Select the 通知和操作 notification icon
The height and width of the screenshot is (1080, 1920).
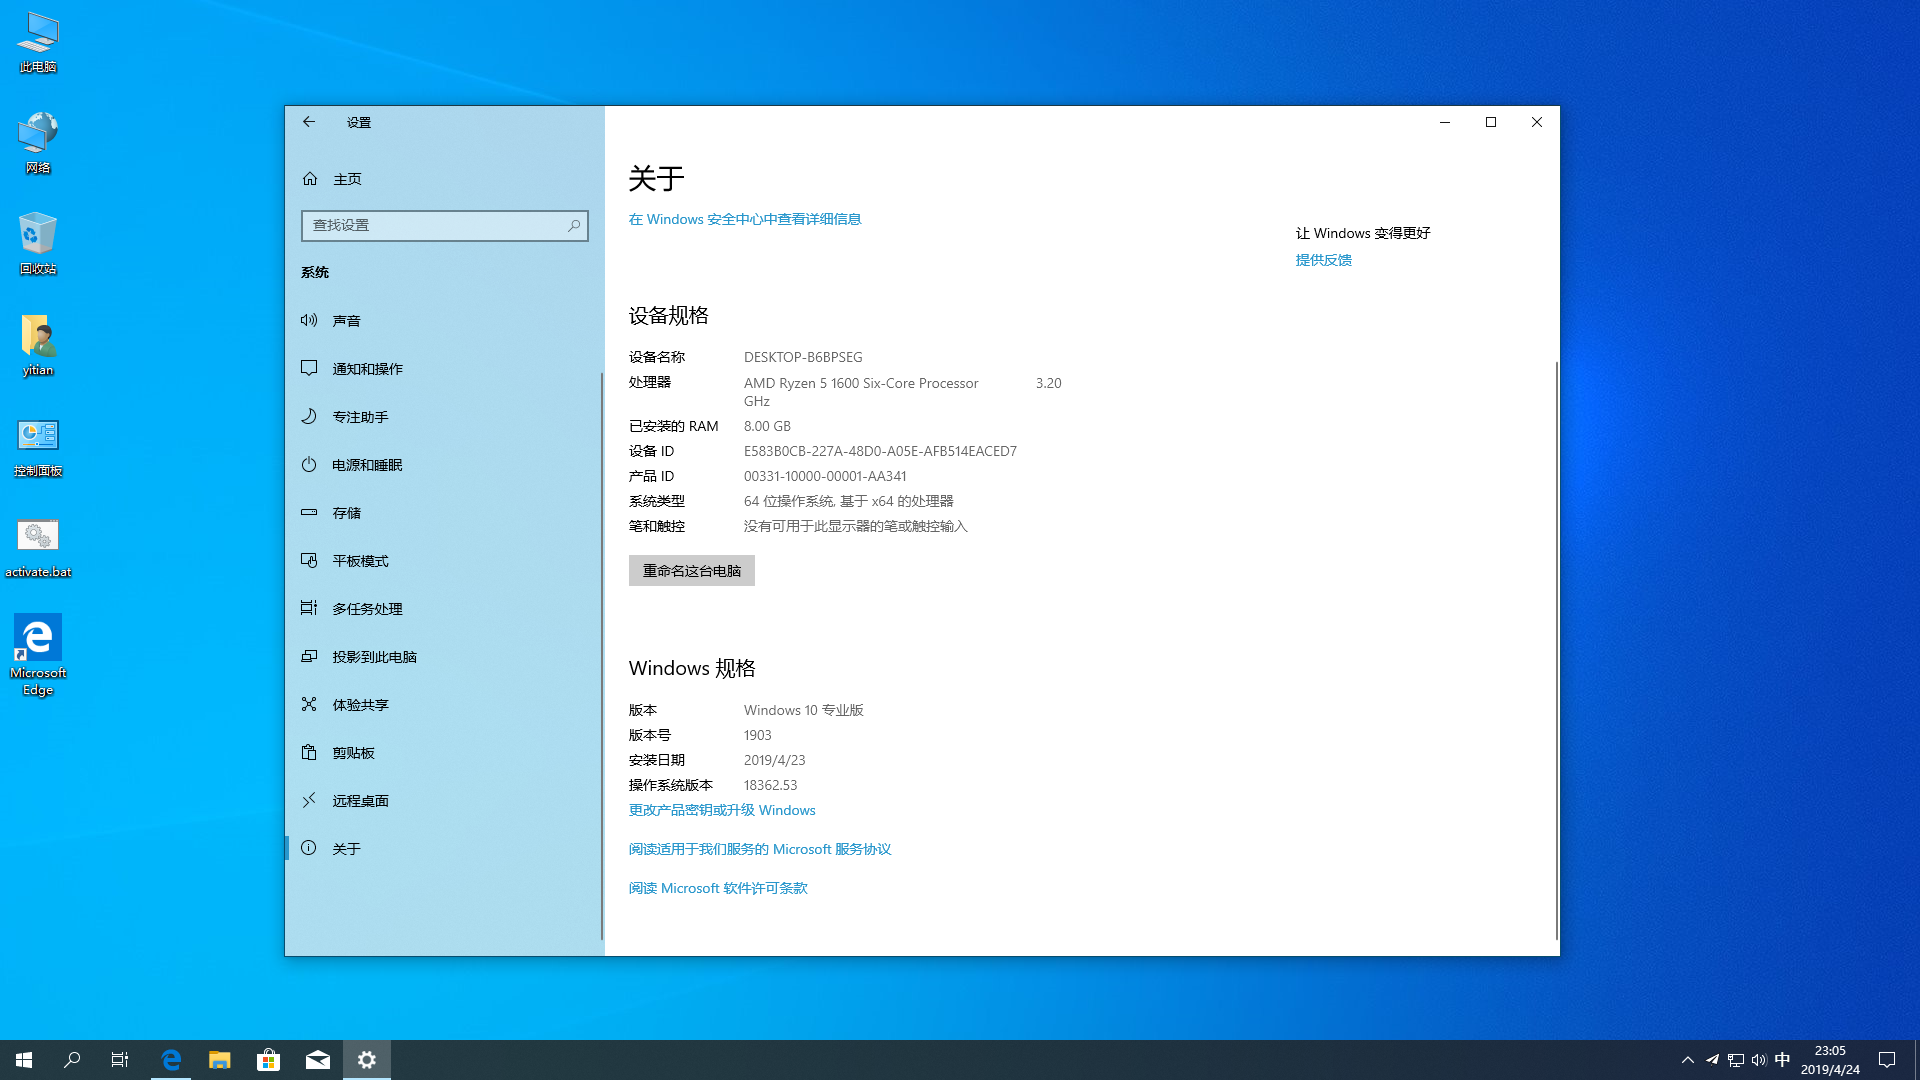click(x=309, y=368)
